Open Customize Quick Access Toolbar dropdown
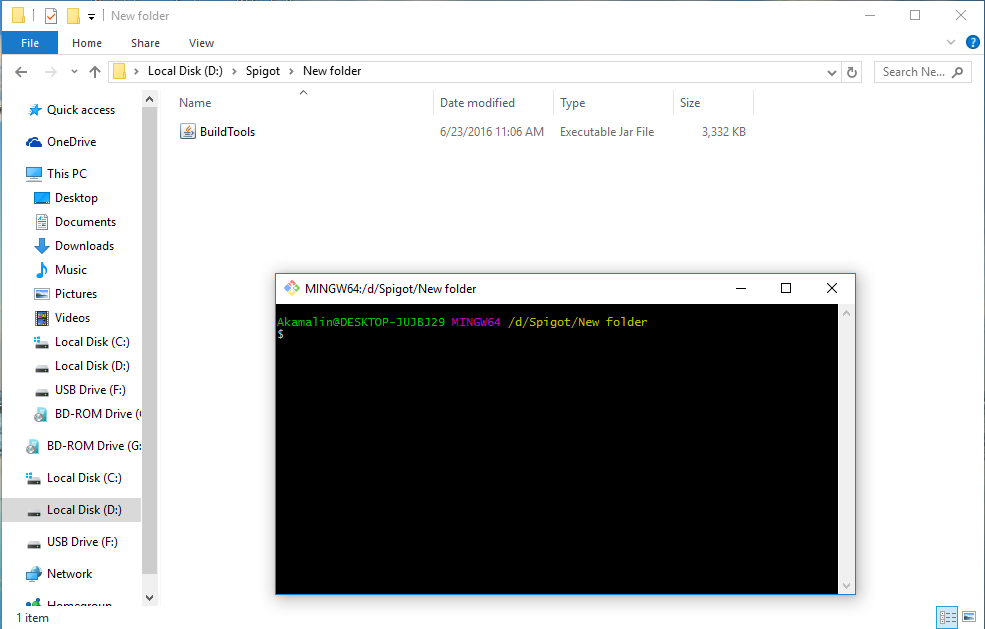 [x=91, y=16]
